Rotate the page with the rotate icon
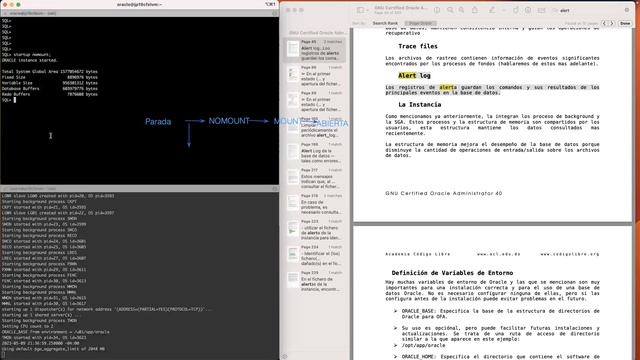The height and width of the screenshot is (360, 640). [x=516, y=10]
